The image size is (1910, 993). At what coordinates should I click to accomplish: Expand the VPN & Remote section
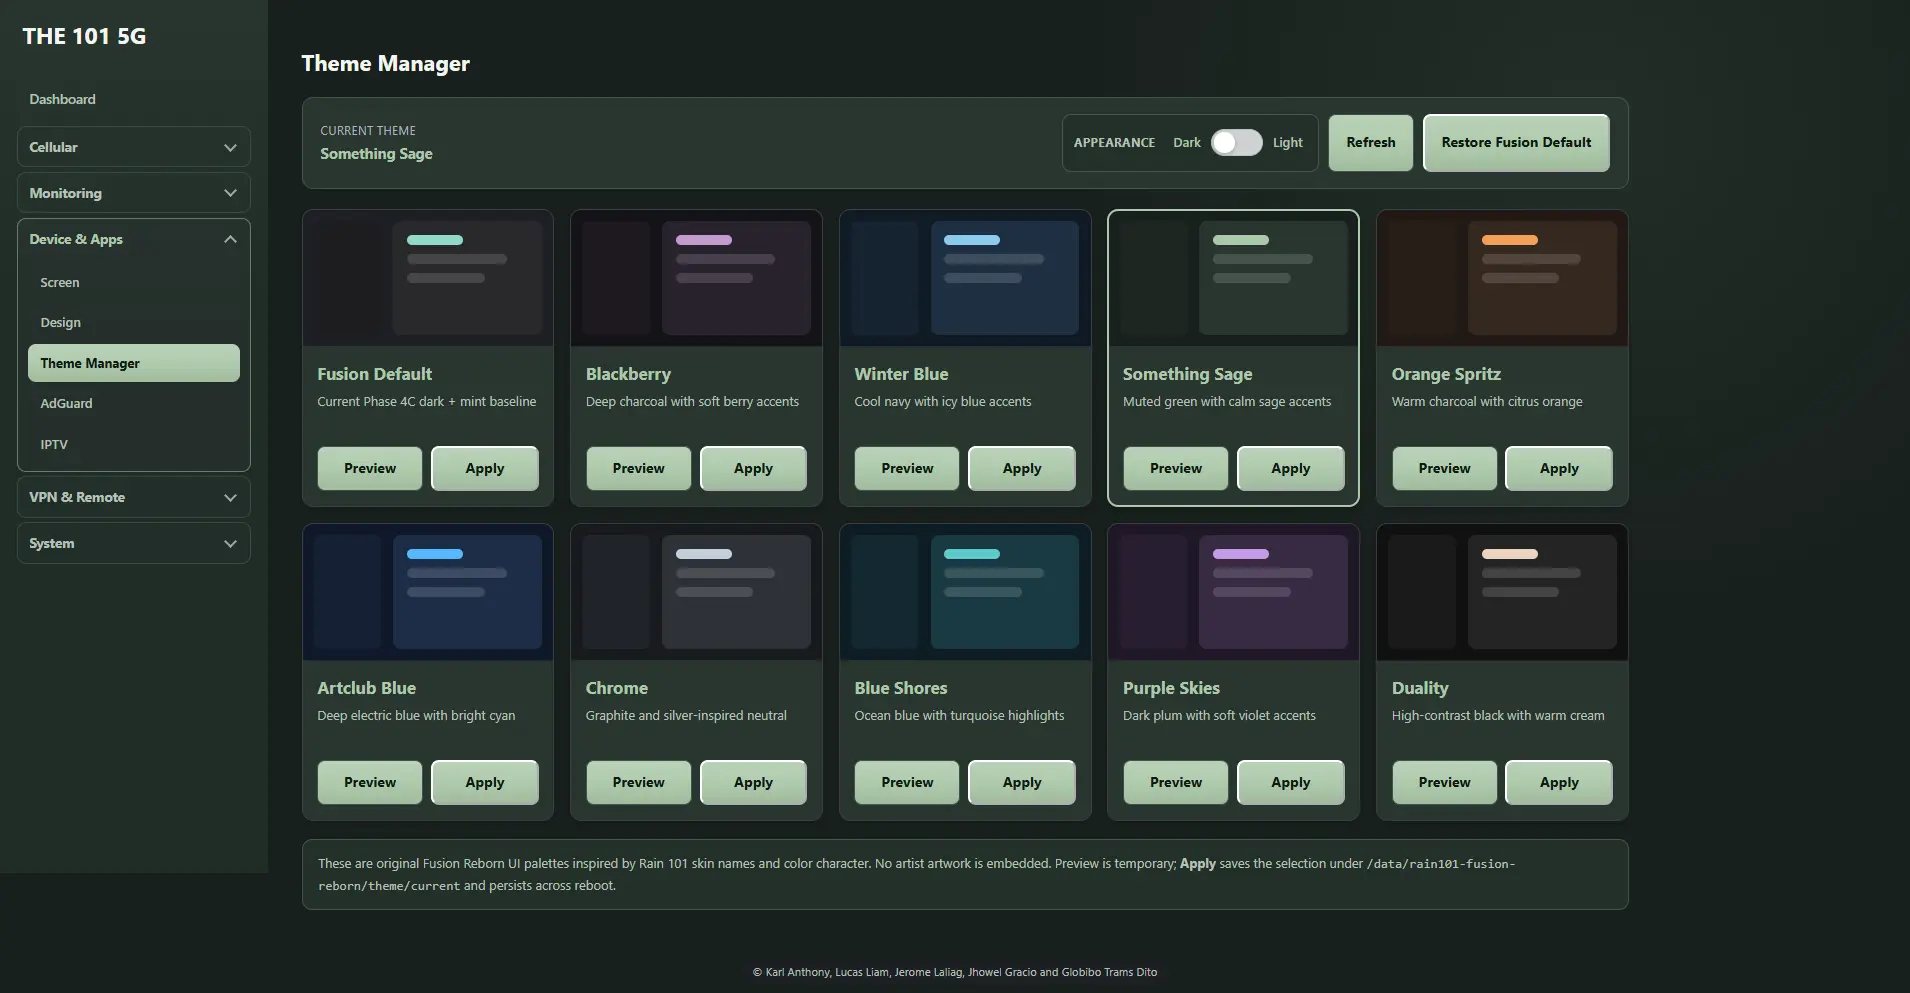133,497
